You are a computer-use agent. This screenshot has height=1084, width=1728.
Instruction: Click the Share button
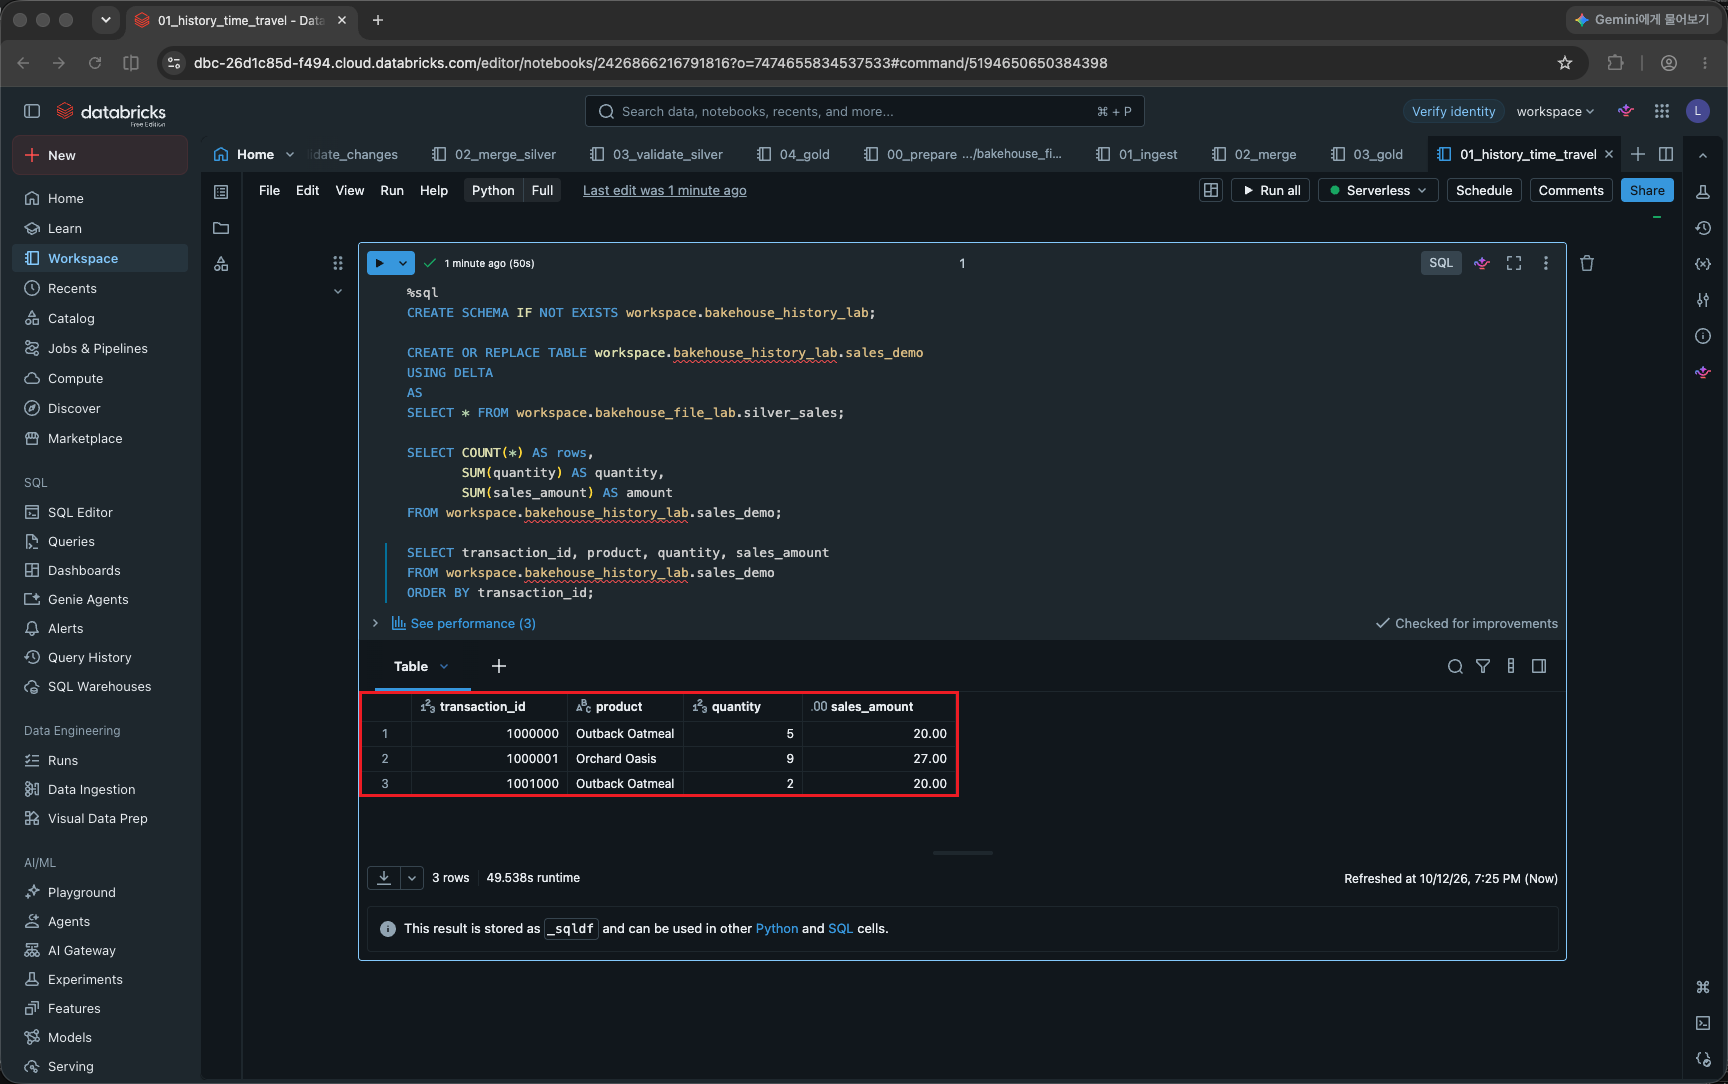tap(1647, 191)
